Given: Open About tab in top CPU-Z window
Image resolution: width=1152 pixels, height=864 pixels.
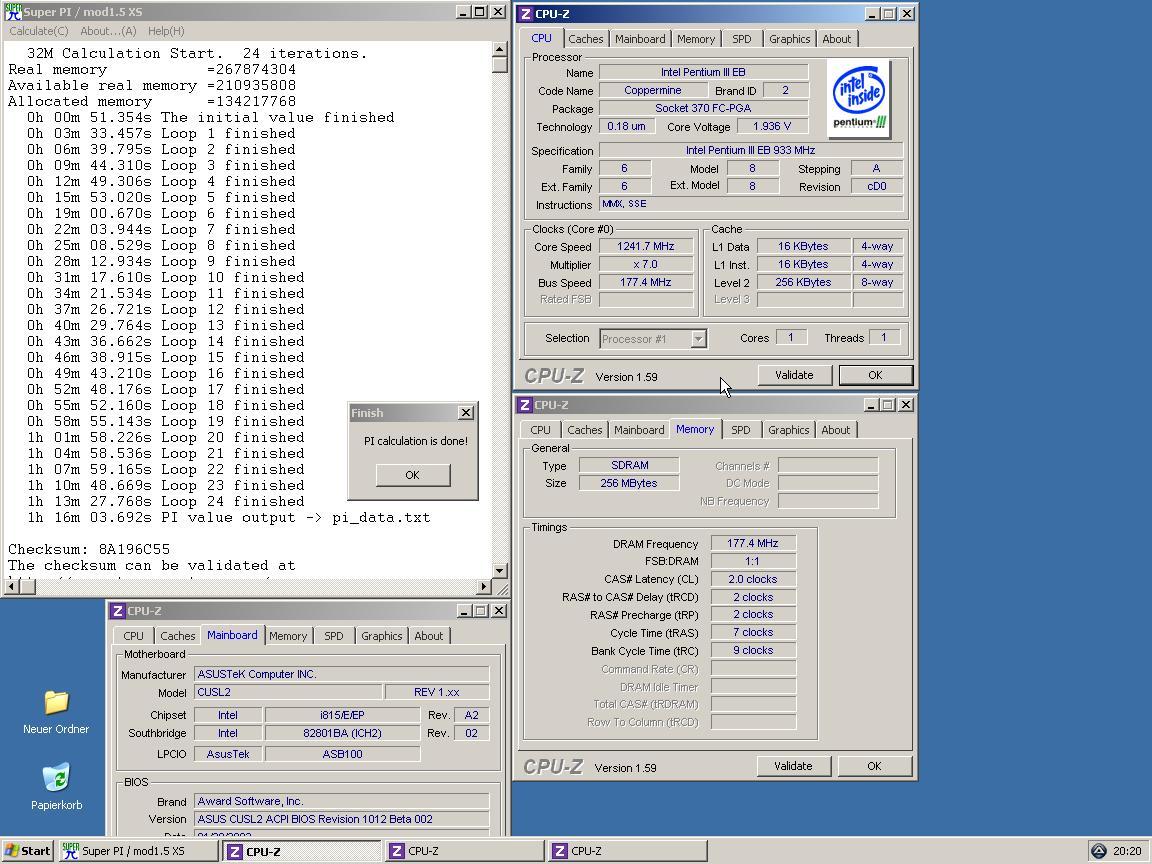Looking at the screenshot, I should click(837, 39).
